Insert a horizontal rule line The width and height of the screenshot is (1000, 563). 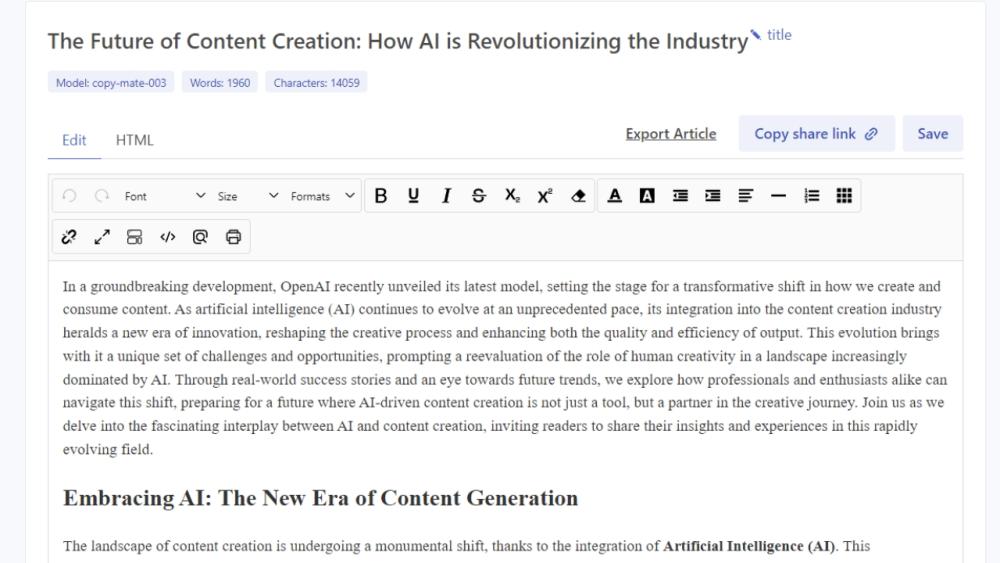(x=778, y=196)
